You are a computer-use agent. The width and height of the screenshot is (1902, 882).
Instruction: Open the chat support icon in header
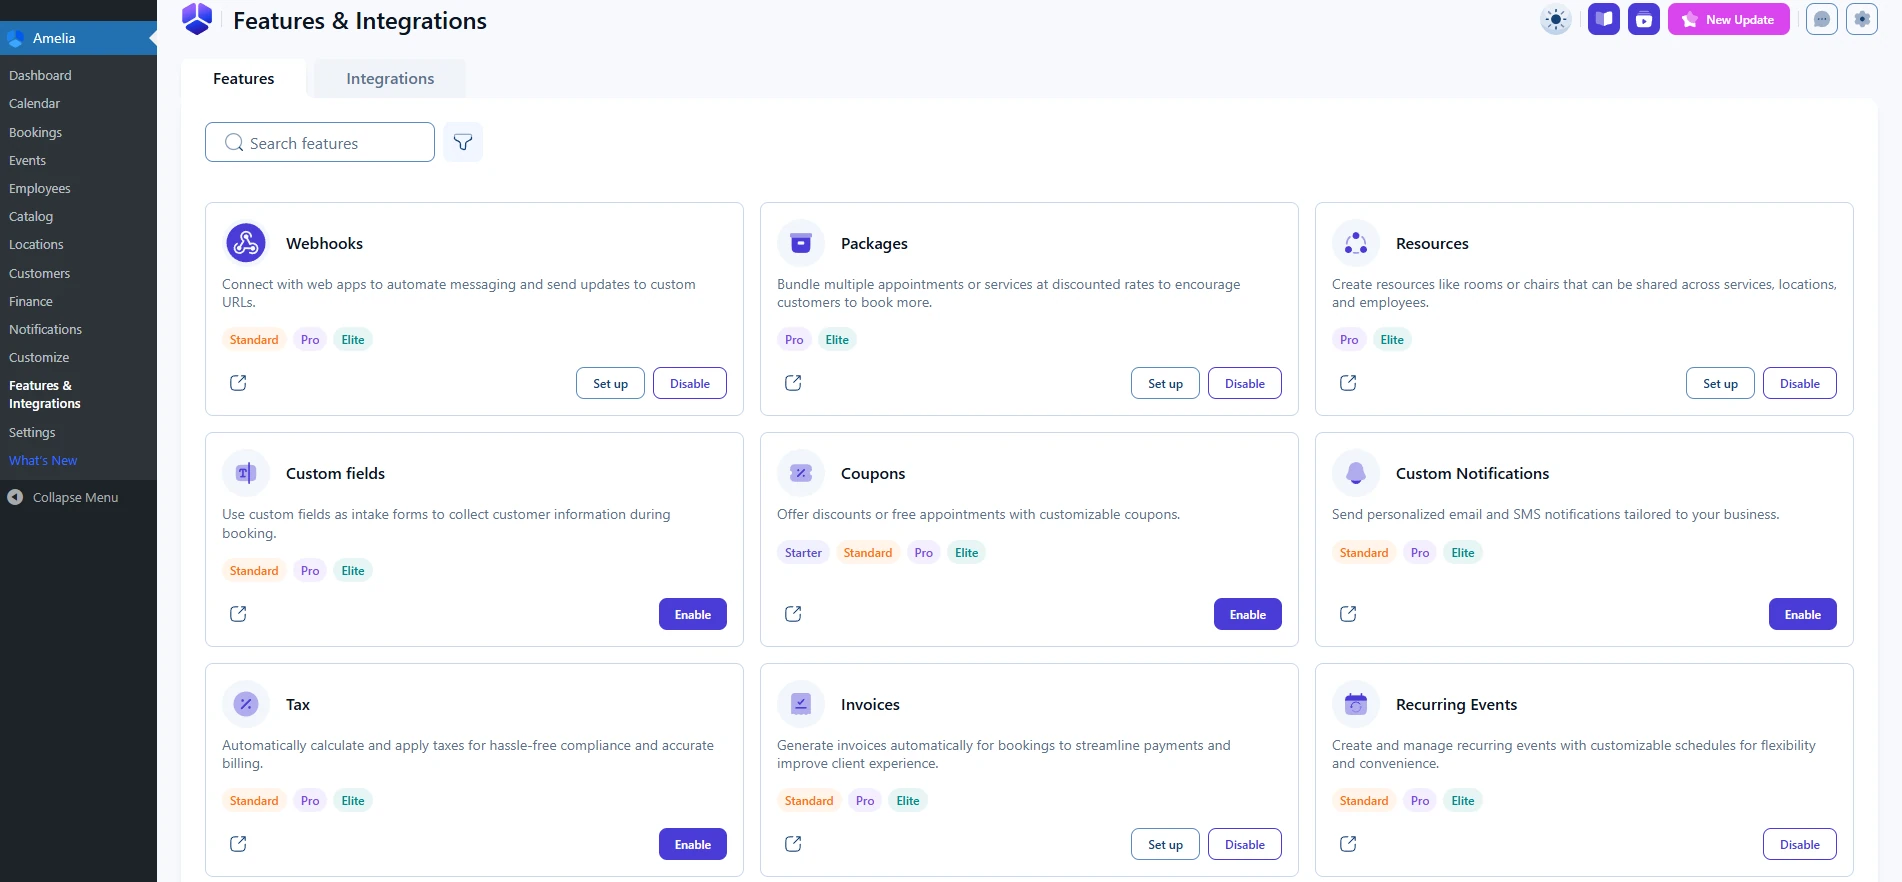(1821, 20)
